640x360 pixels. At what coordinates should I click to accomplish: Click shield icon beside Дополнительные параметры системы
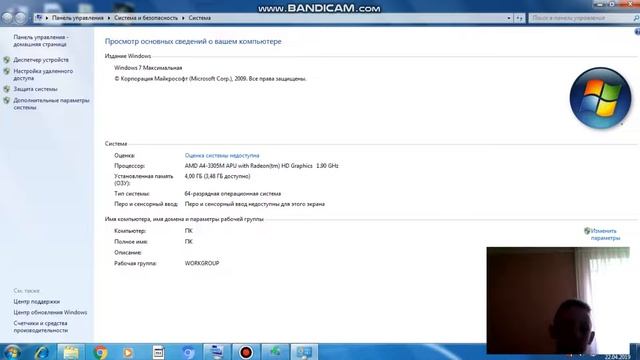7,100
